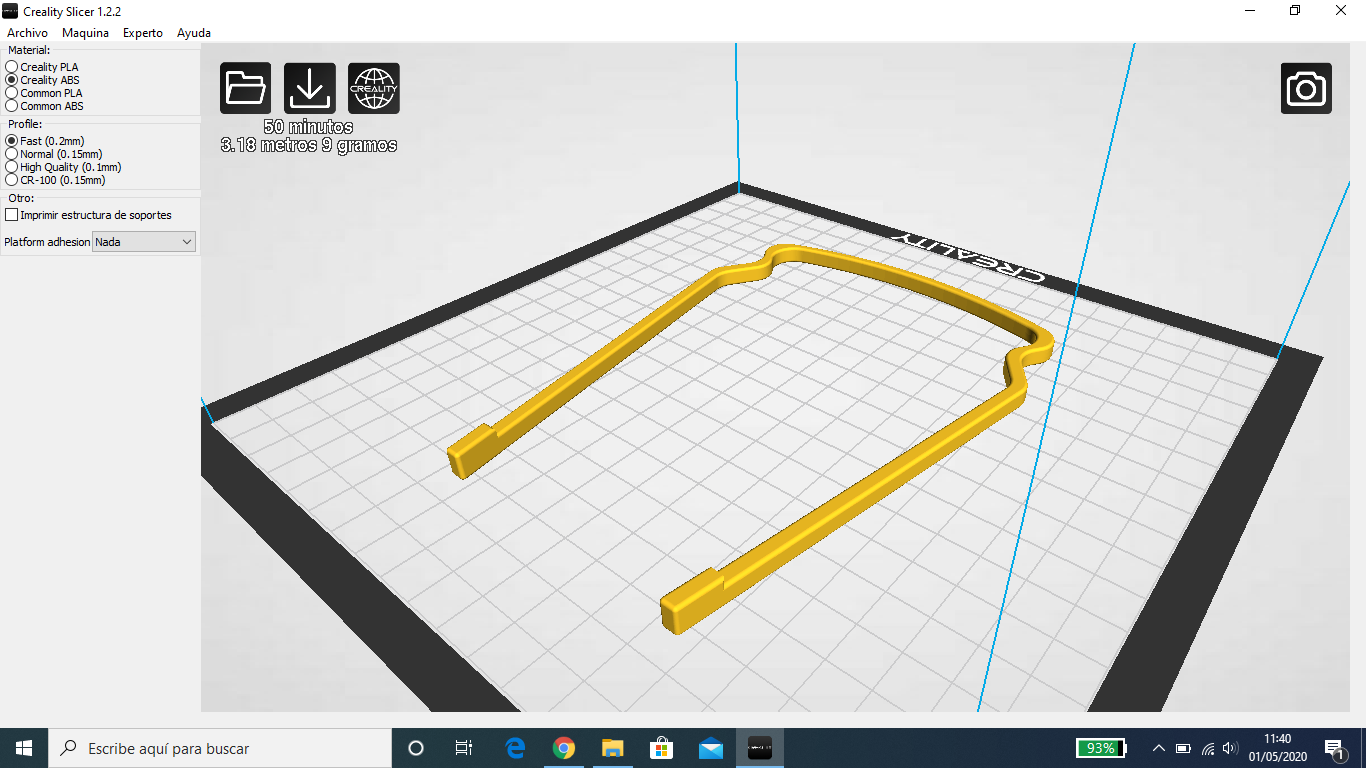Enable Imprimir estructura de soportes checkbox
Image resolution: width=1366 pixels, height=768 pixels.
coord(12,215)
